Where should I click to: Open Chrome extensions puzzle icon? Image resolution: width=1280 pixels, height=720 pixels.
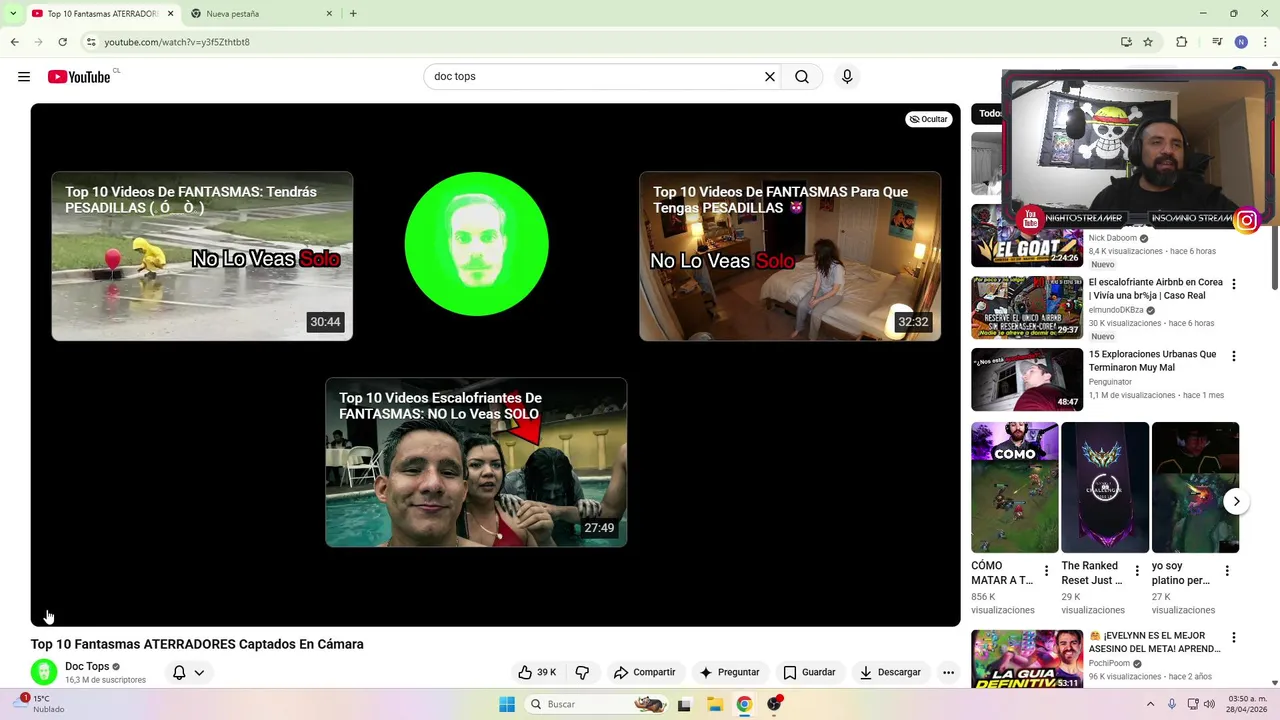click(x=1182, y=42)
